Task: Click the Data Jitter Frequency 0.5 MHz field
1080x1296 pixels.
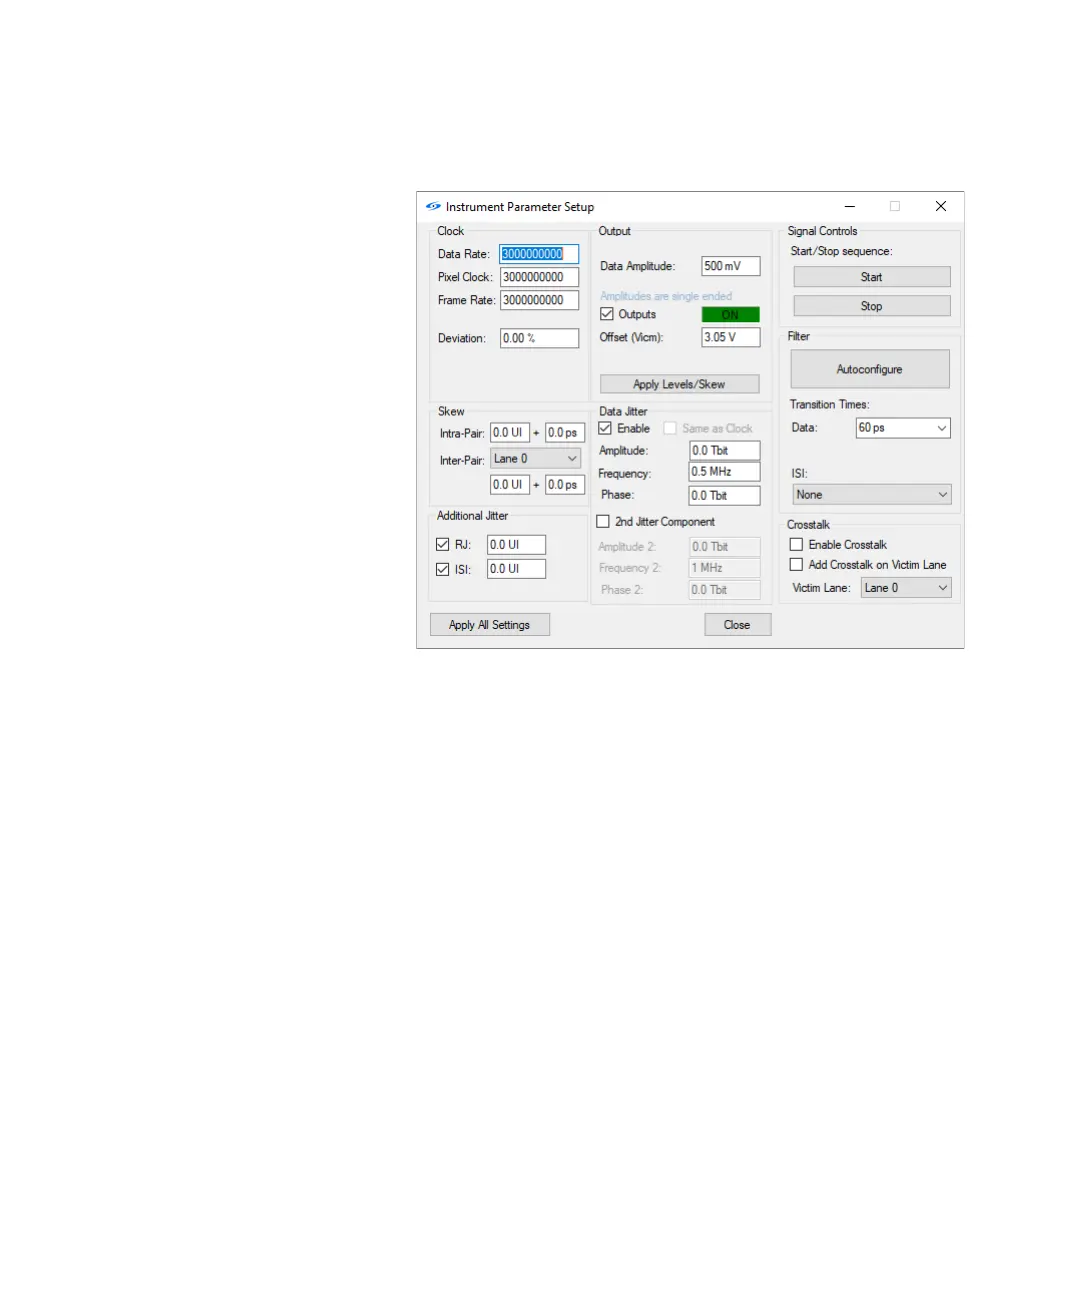Action: click(x=725, y=472)
